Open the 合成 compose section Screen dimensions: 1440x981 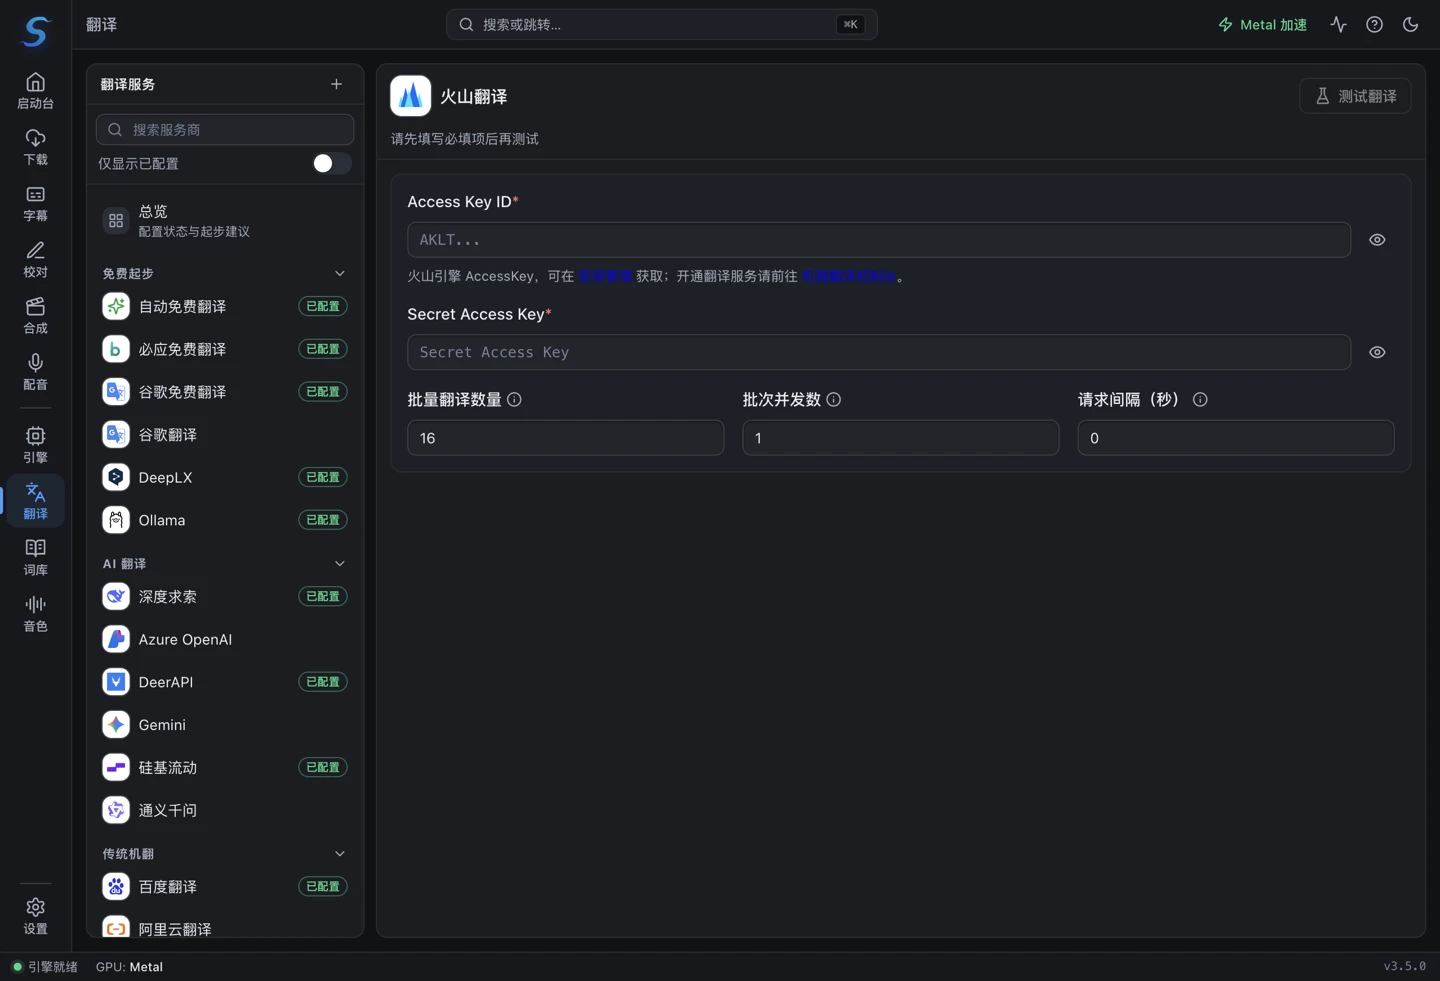35,315
